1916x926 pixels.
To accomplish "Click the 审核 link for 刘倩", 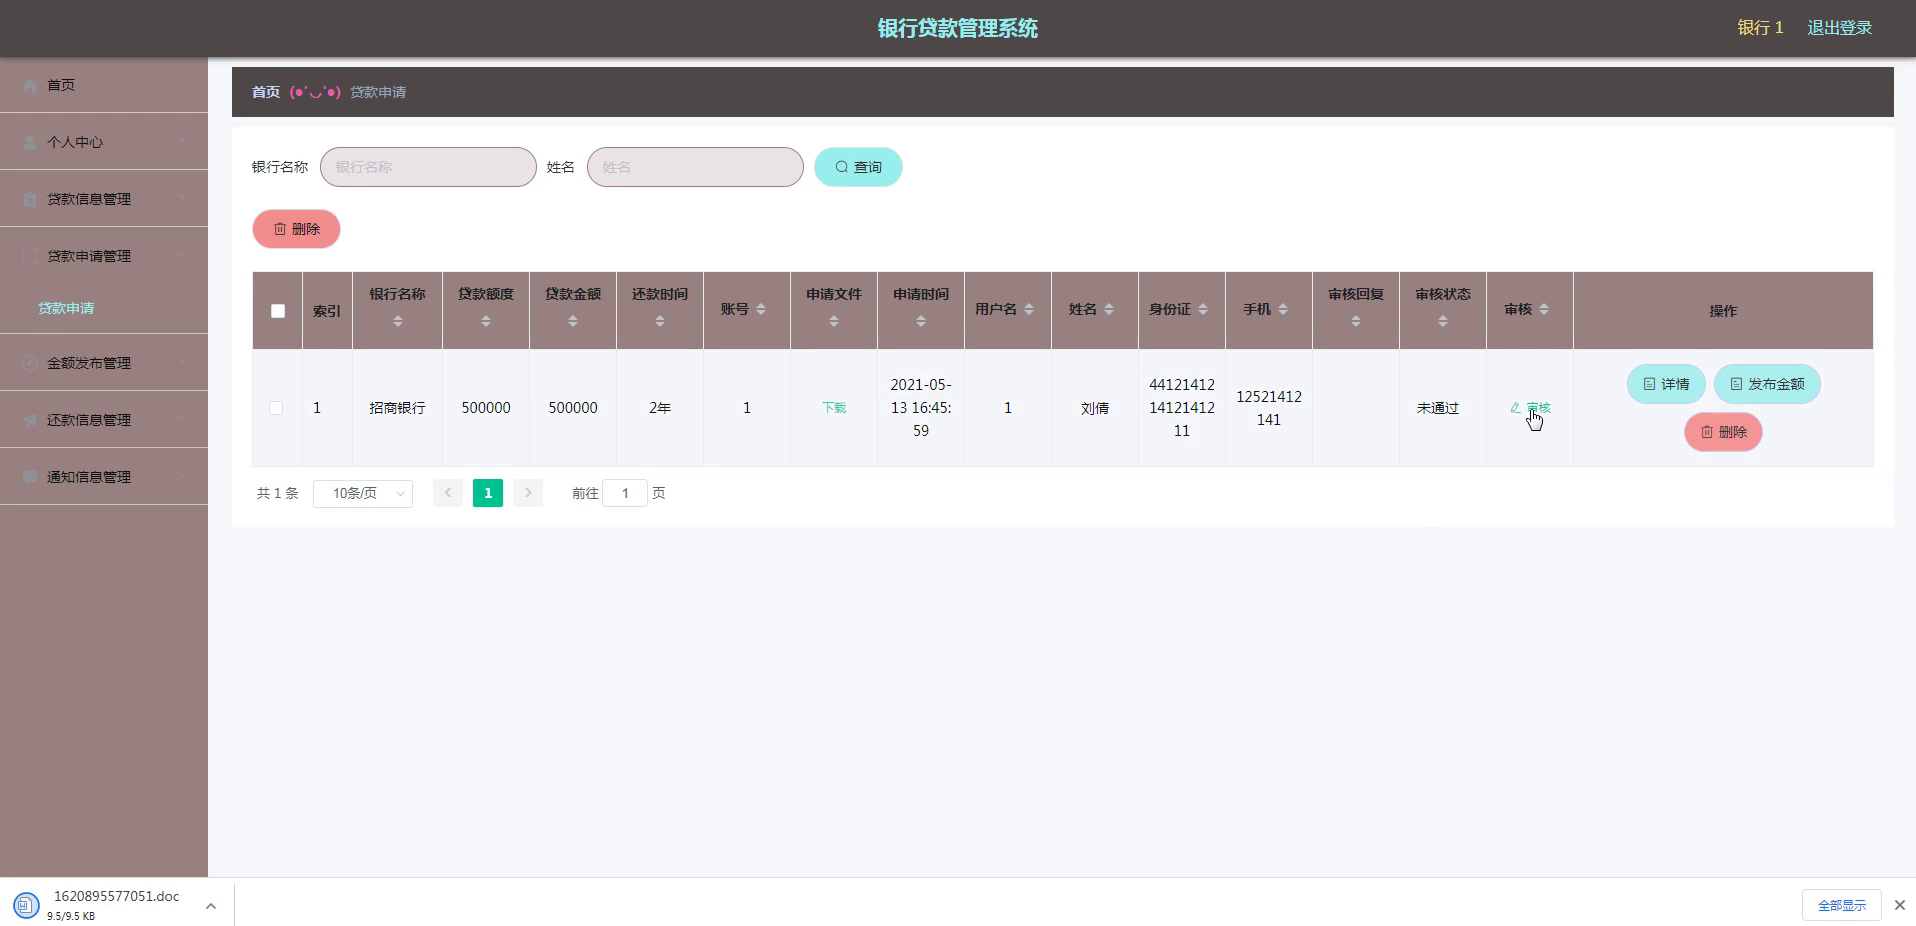I will 1530,408.
